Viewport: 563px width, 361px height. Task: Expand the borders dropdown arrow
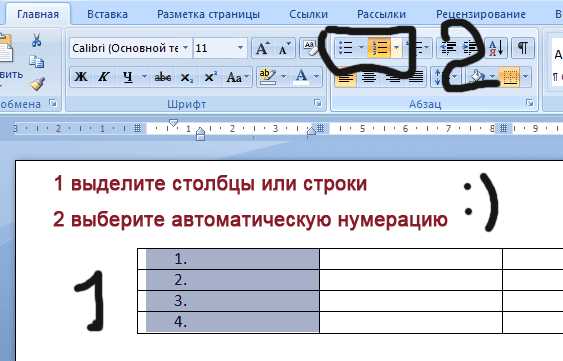pyautogui.click(x=526, y=76)
